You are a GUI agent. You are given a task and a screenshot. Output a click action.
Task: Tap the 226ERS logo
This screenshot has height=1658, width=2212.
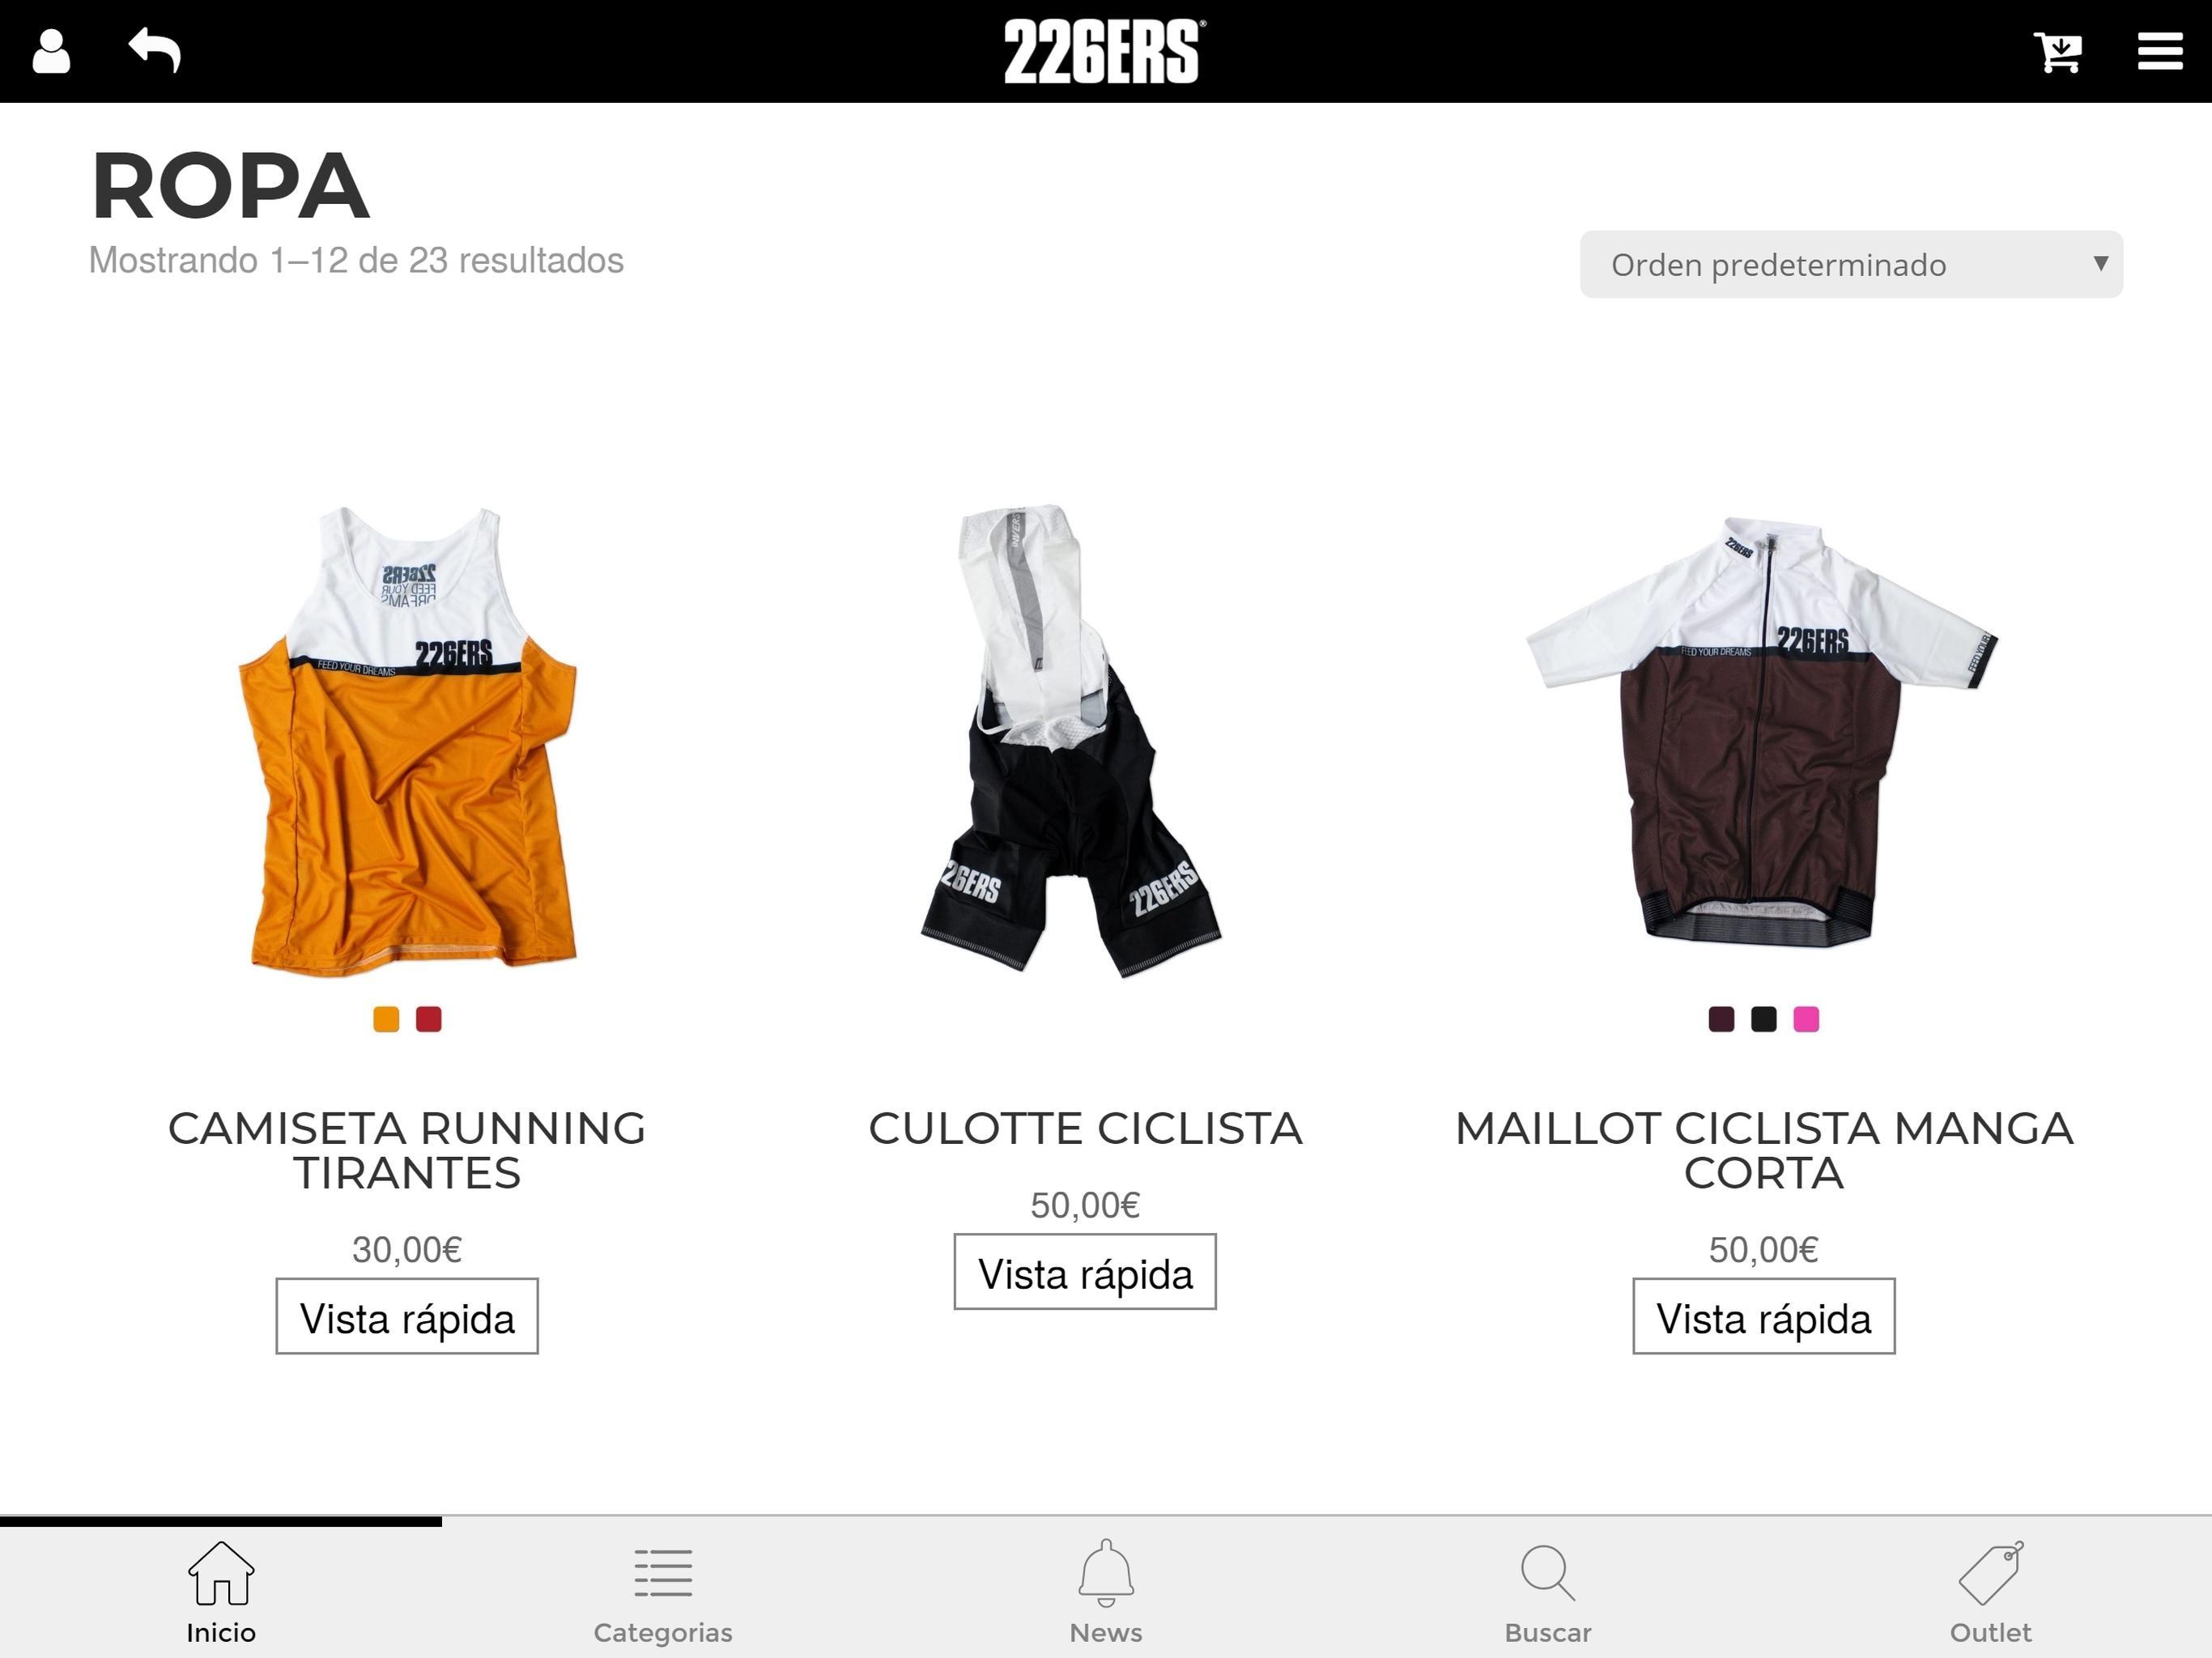[1105, 51]
